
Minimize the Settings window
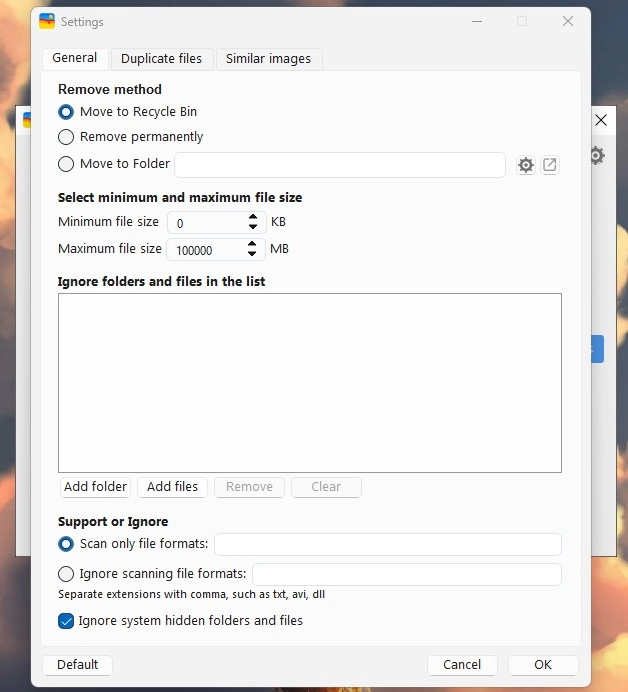coord(476,21)
